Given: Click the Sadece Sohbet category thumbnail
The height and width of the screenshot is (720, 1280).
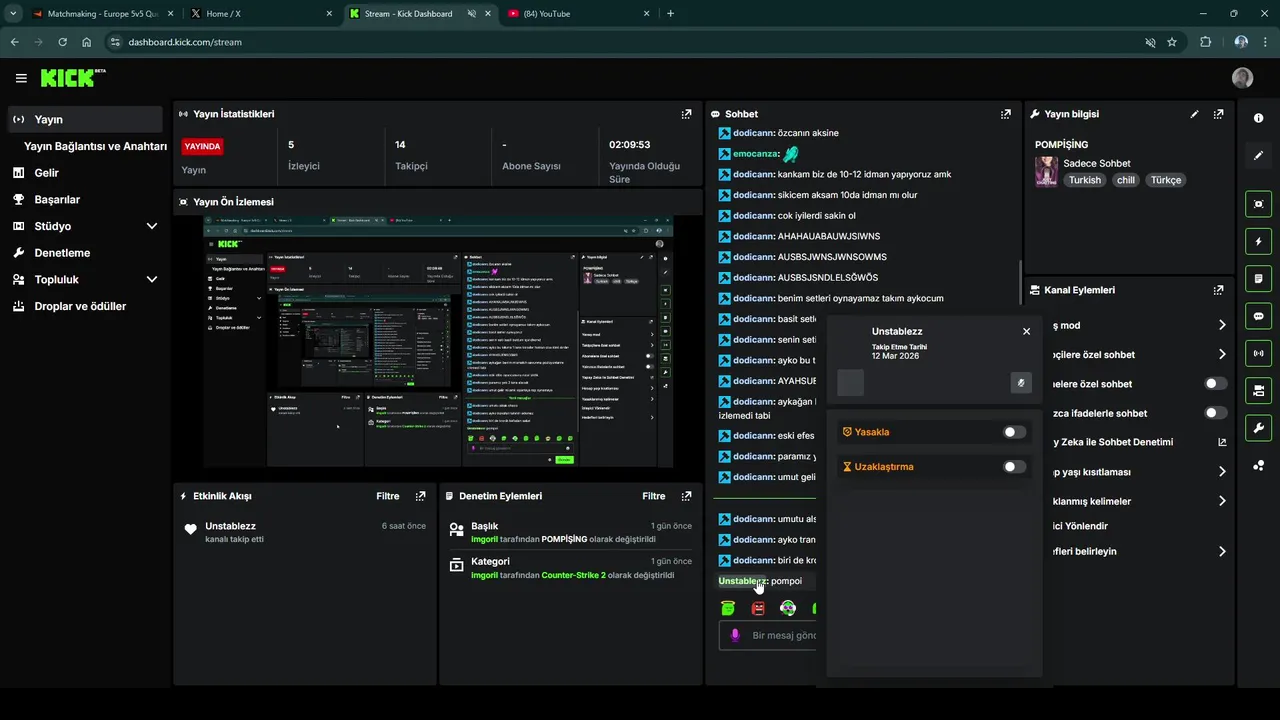Looking at the screenshot, I should (x=1046, y=171).
